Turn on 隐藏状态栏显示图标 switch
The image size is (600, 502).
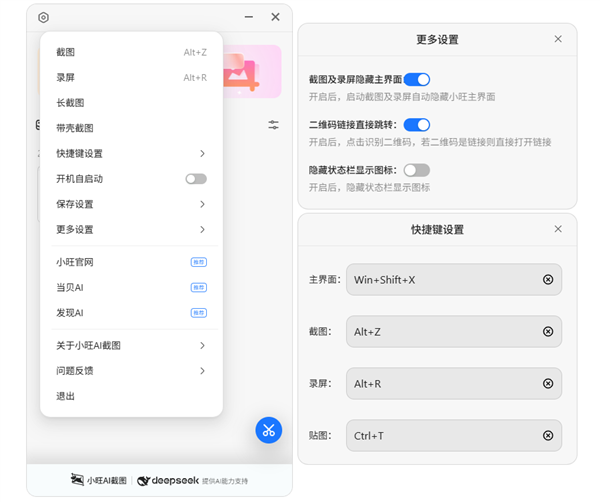pyautogui.click(x=417, y=170)
